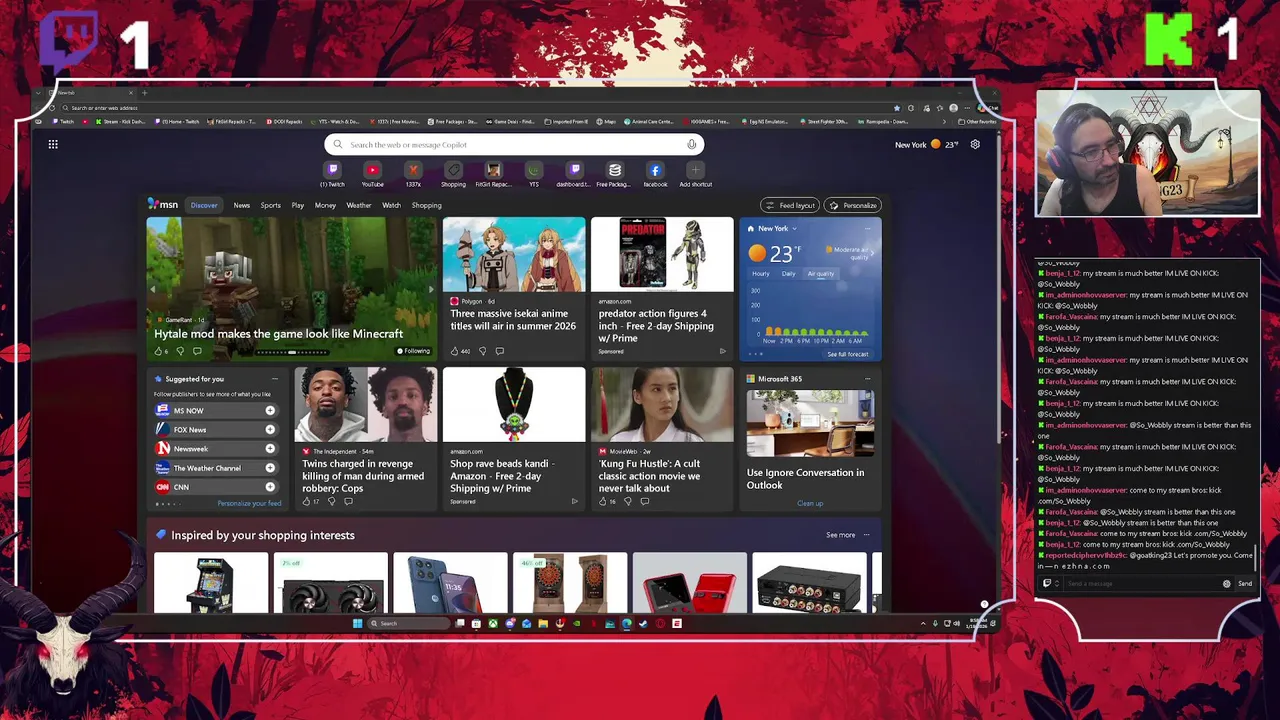1280x720 pixels.
Task: Select the Hourly tab in weather card
Action: pos(761,273)
